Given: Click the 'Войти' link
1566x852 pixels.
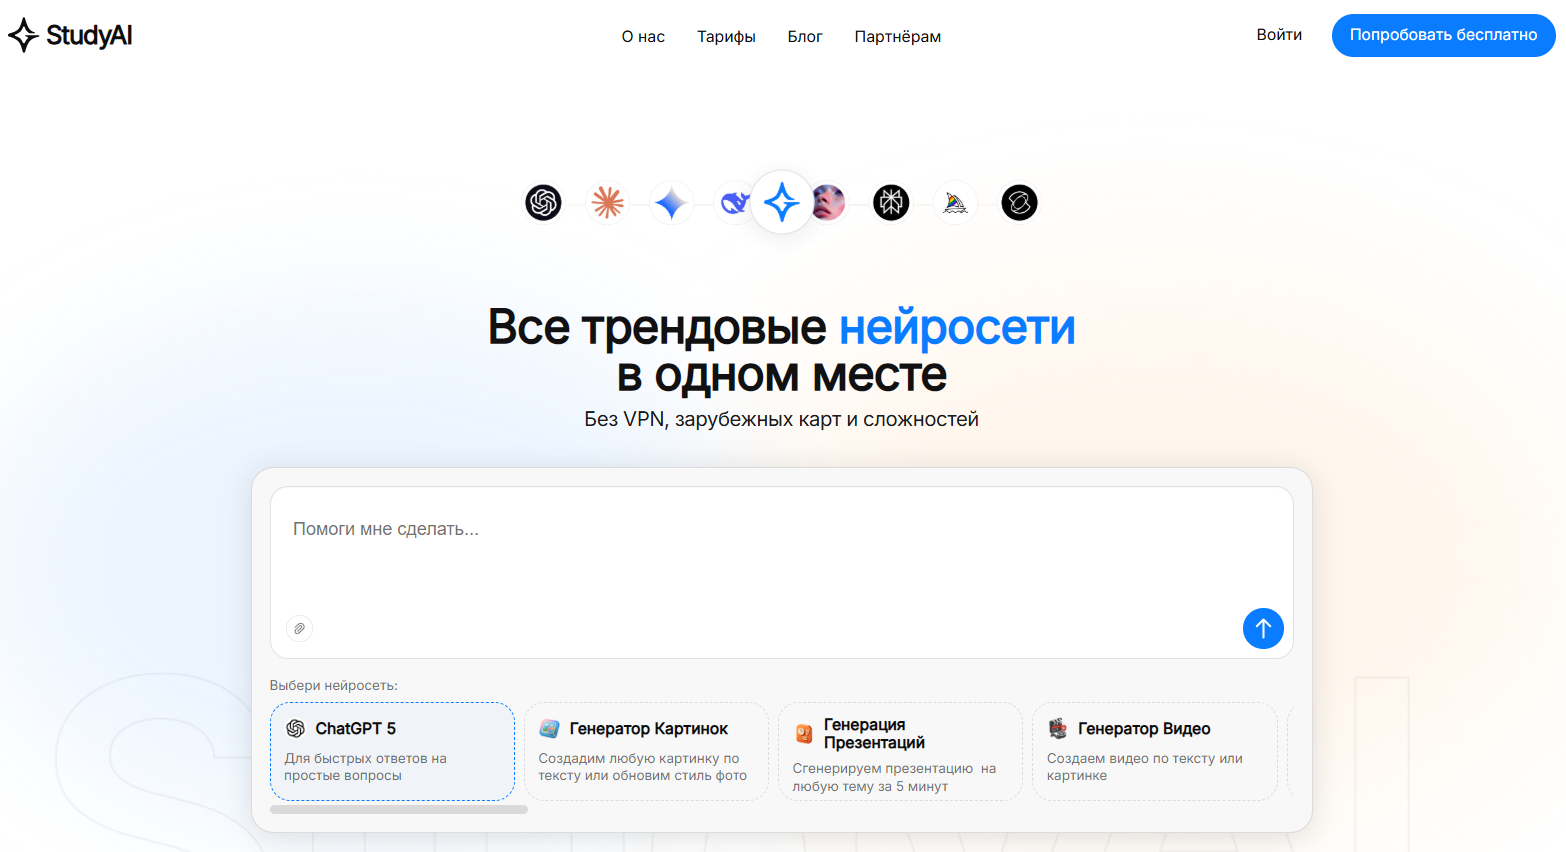Looking at the screenshot, I should (1279, 33).
